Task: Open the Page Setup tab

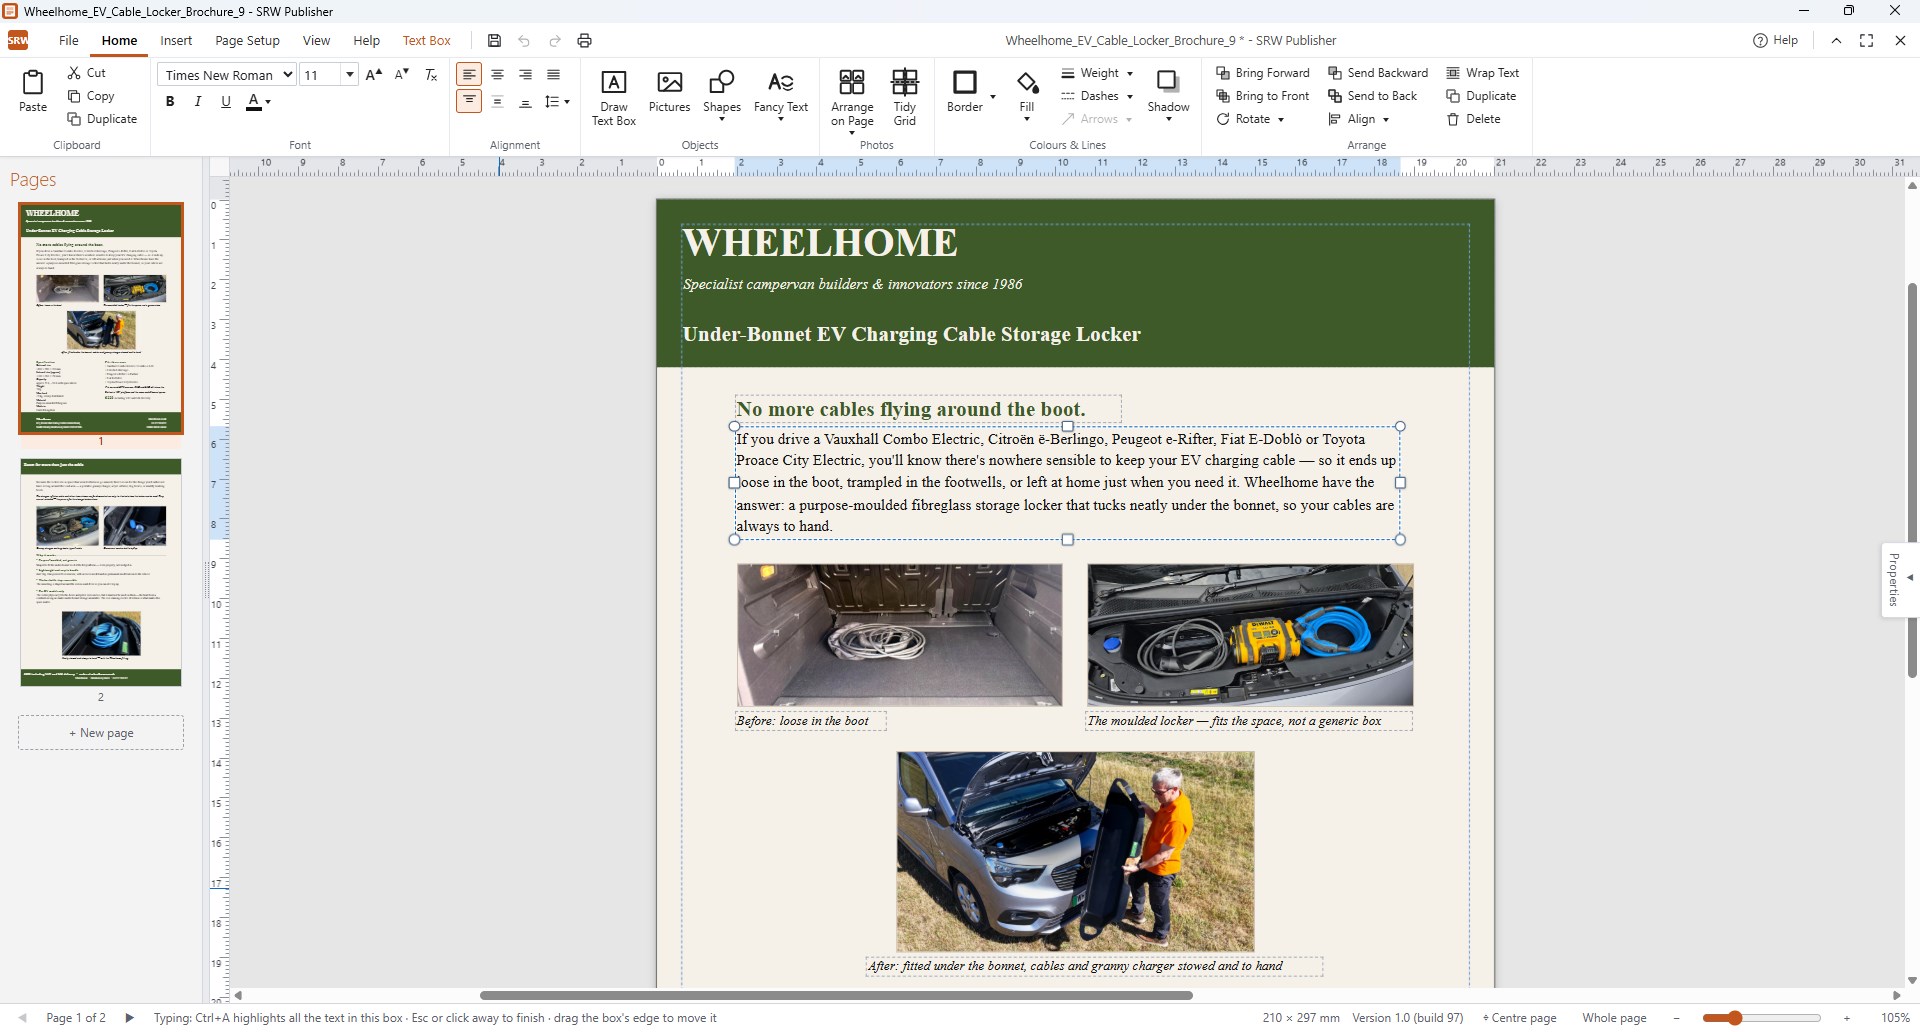Action: 247,41
